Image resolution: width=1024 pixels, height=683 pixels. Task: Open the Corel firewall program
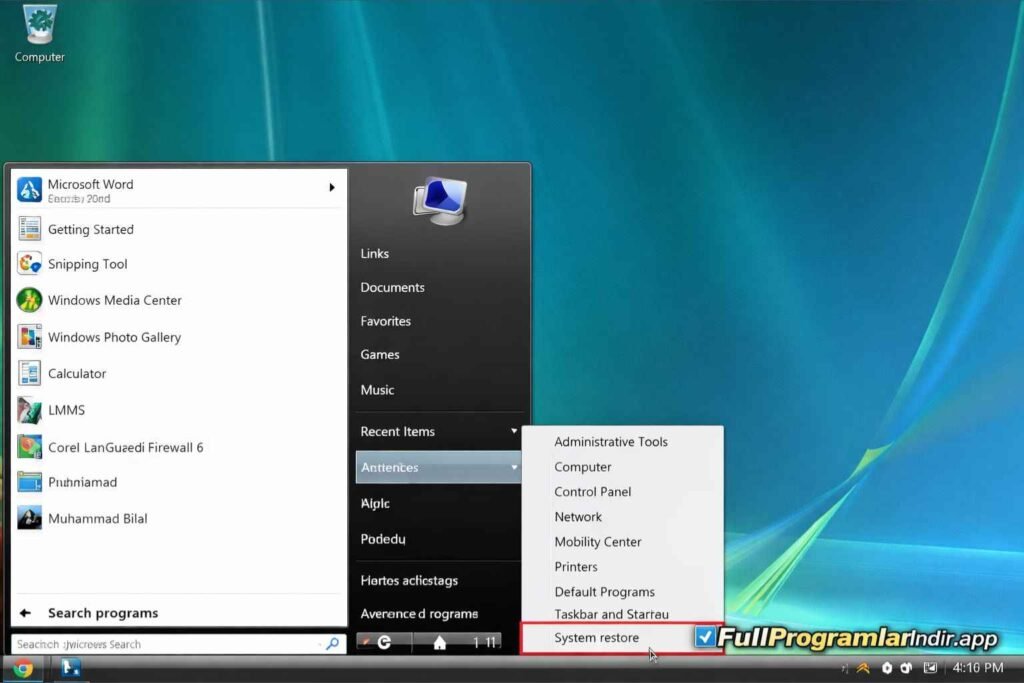tap(124, 447)
